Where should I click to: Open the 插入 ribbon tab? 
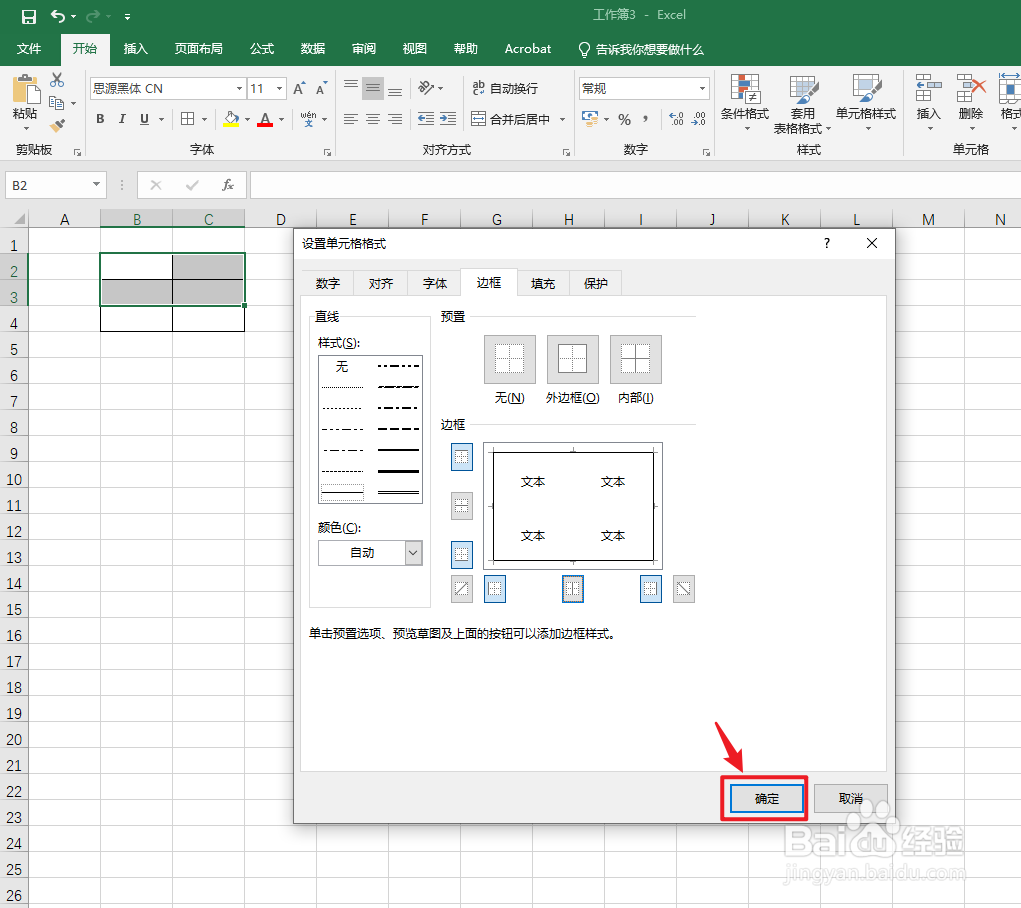click(x=135, y=49)
